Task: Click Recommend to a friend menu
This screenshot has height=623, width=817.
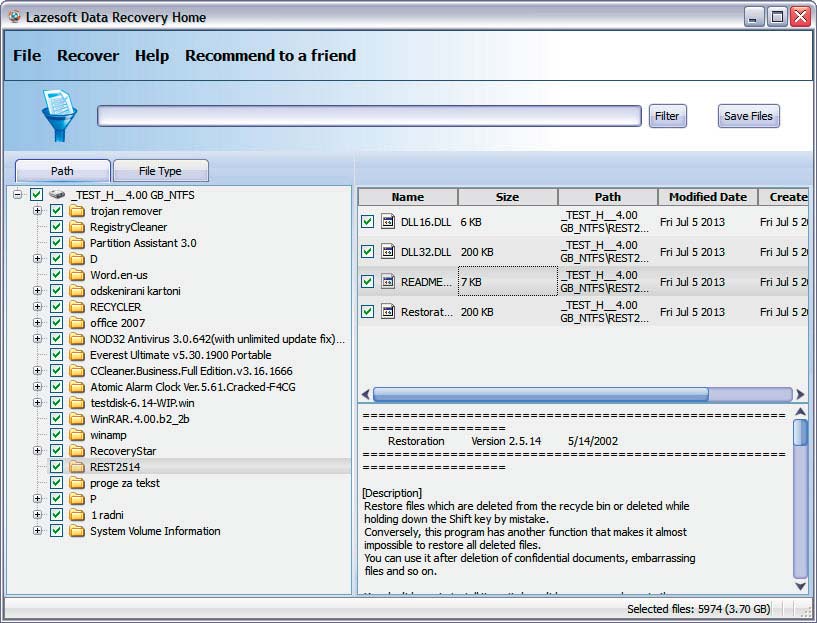Action: coord(270,55)
